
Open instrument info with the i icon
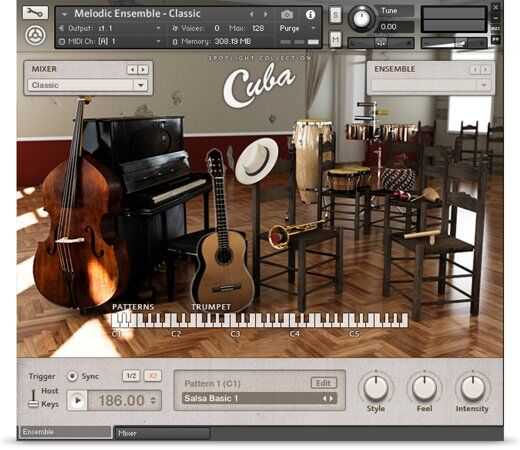(310, 14)
